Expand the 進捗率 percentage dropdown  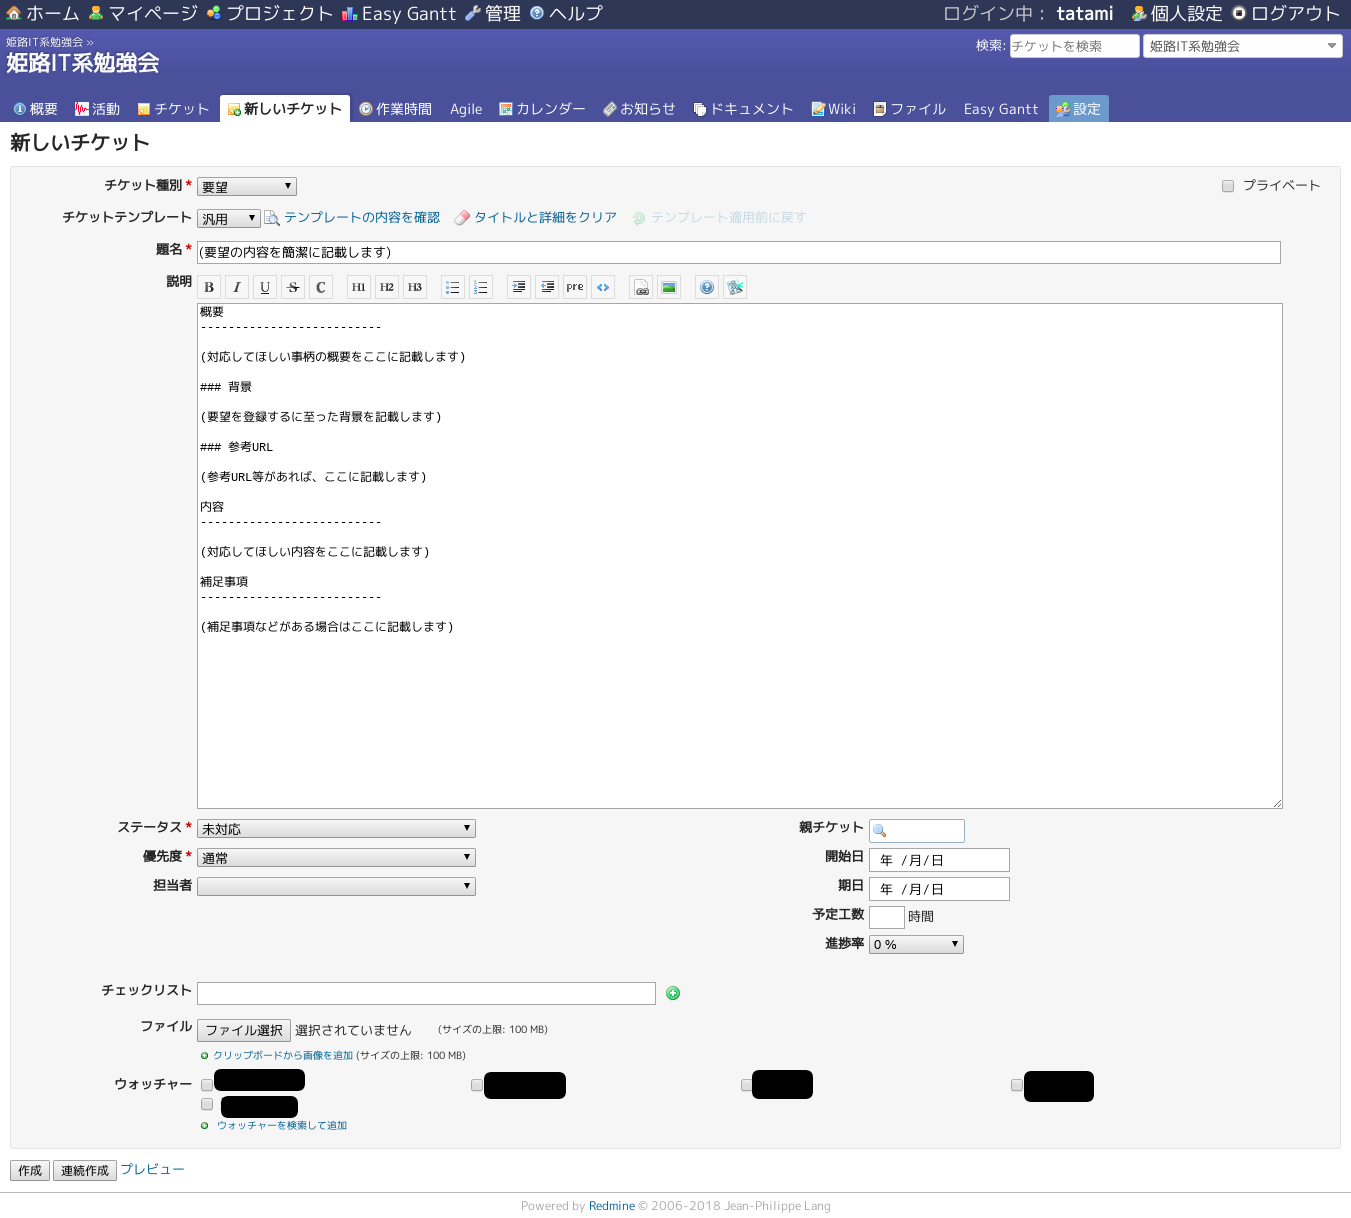coord(914,944)
